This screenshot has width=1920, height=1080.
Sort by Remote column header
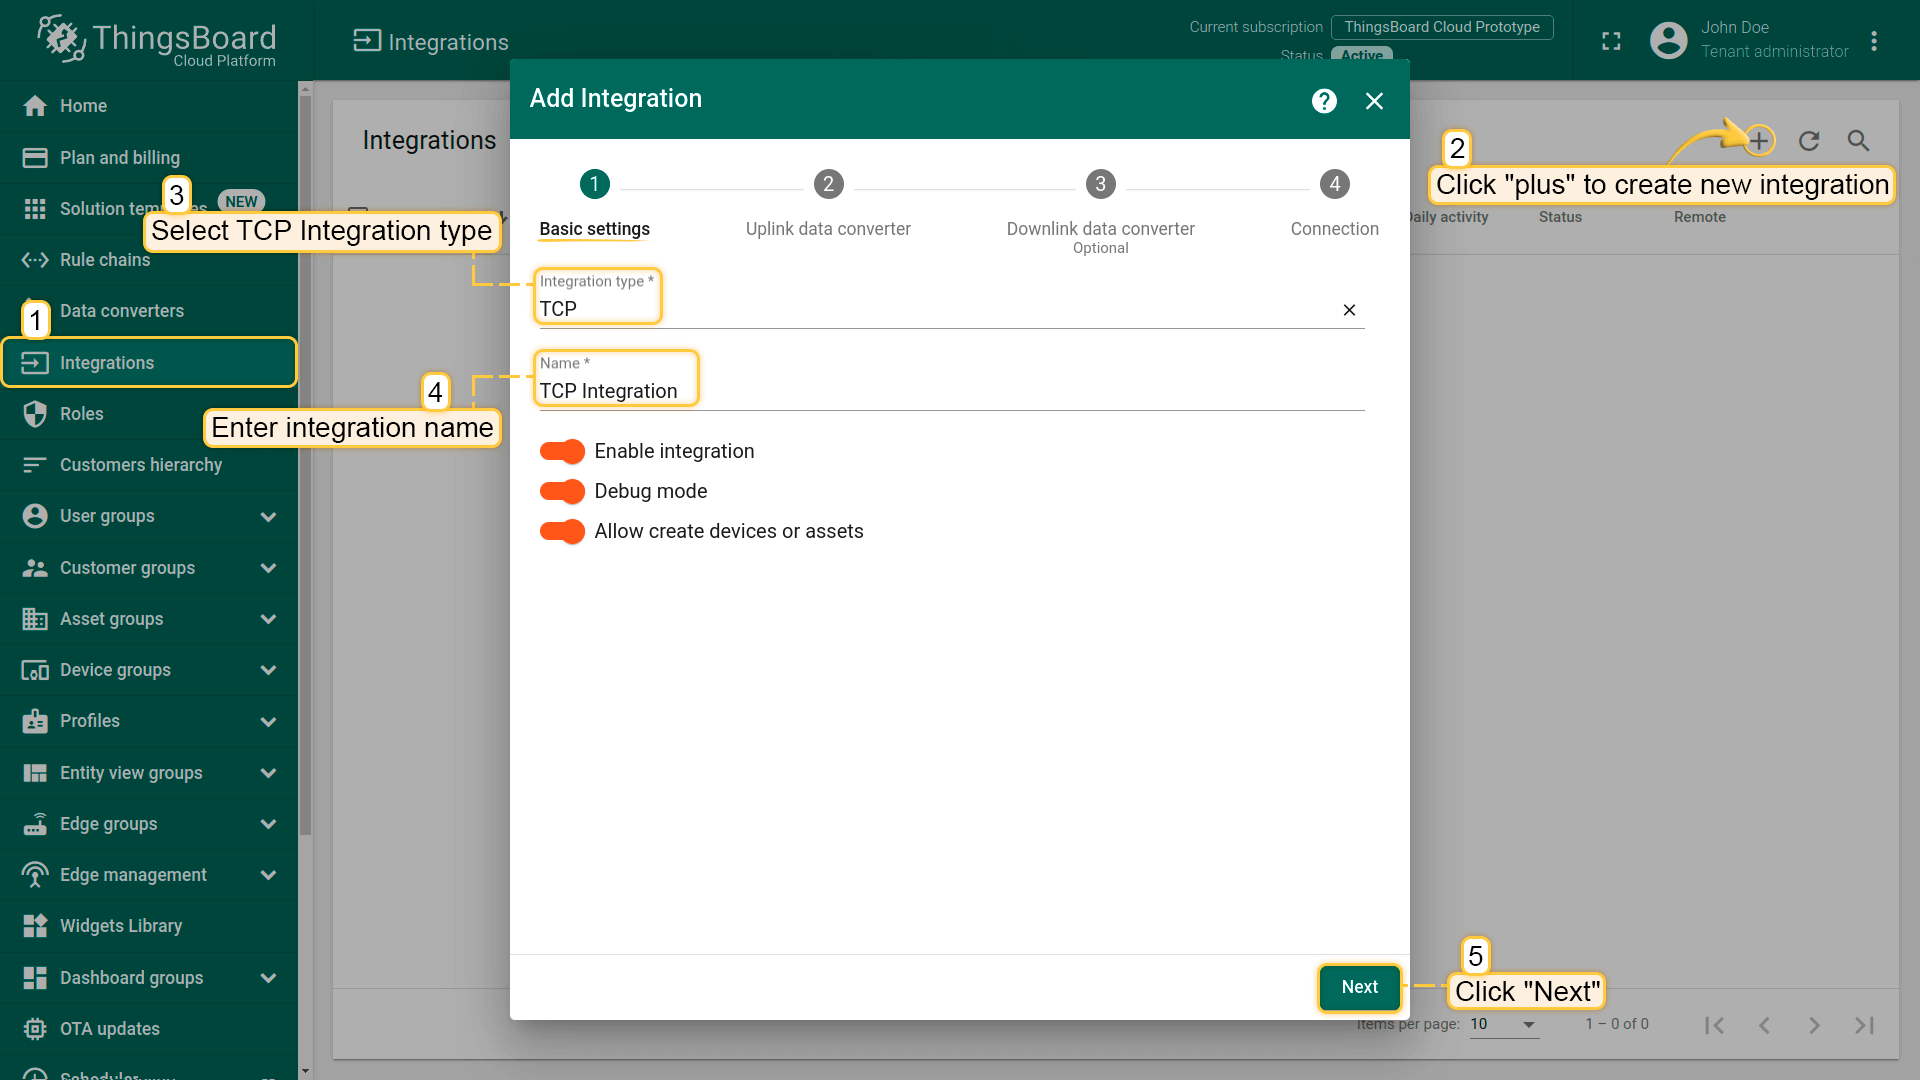1700,217
